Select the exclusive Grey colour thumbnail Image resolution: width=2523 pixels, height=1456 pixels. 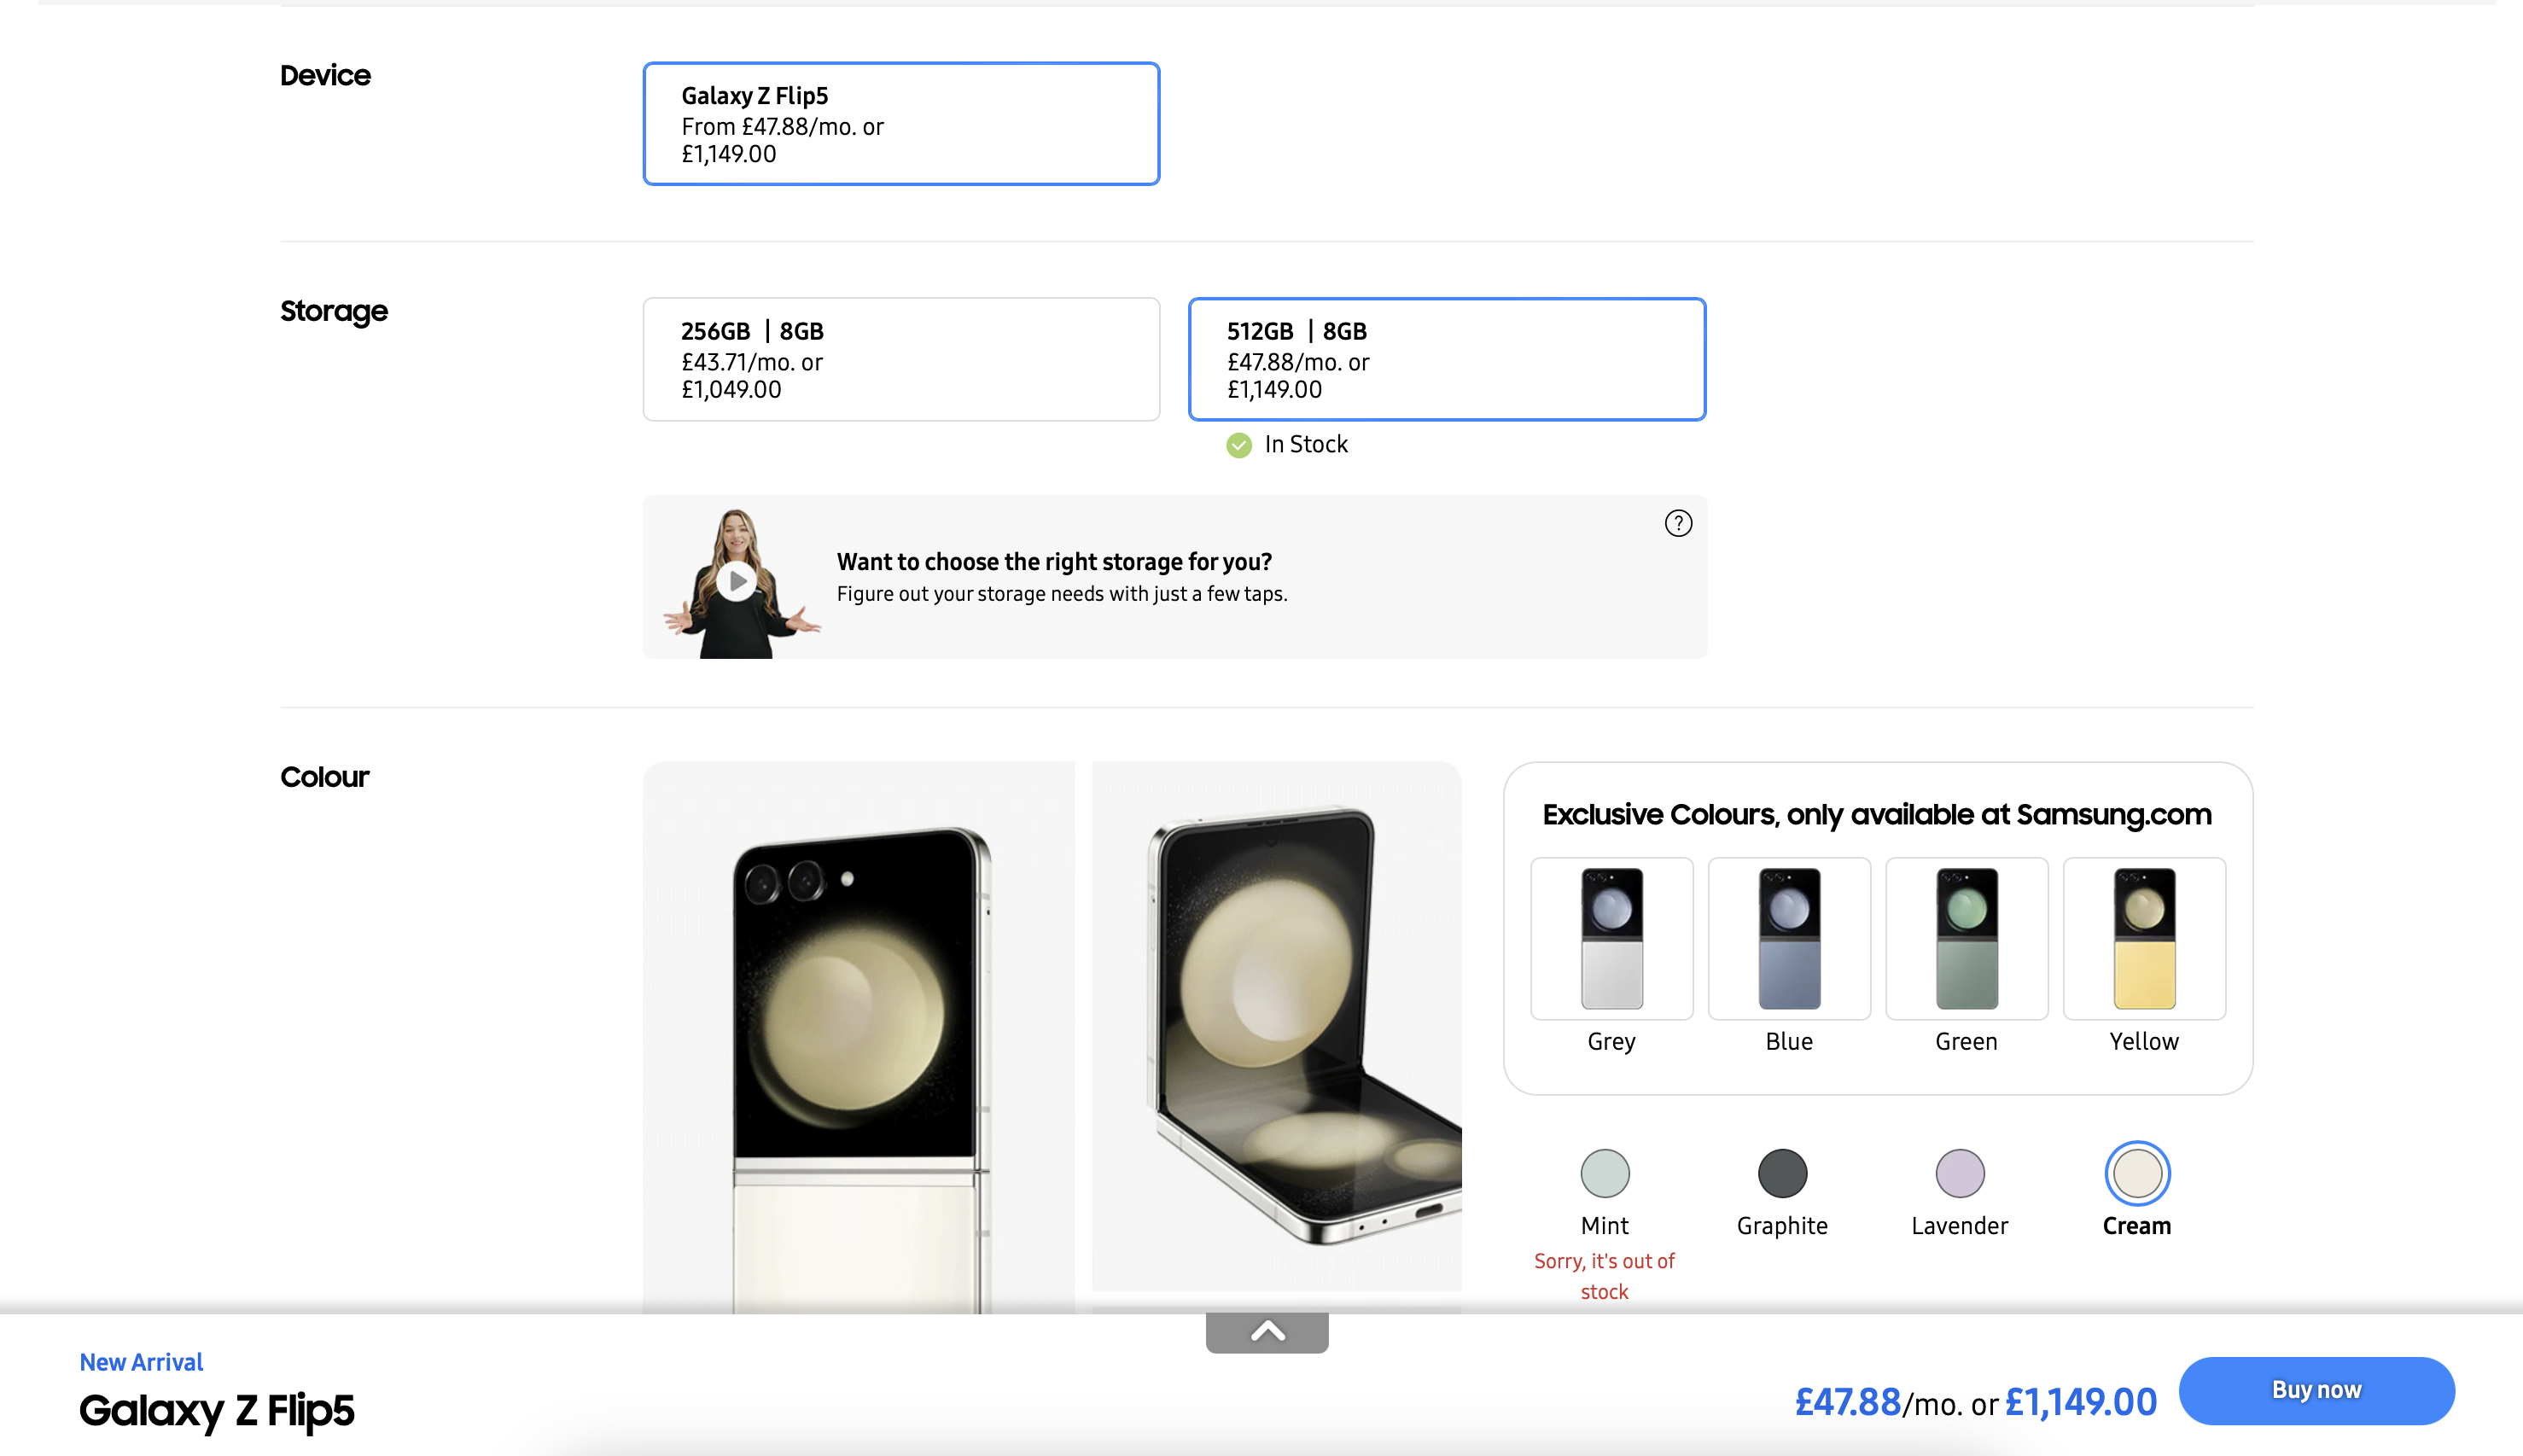click(1611, 938)
